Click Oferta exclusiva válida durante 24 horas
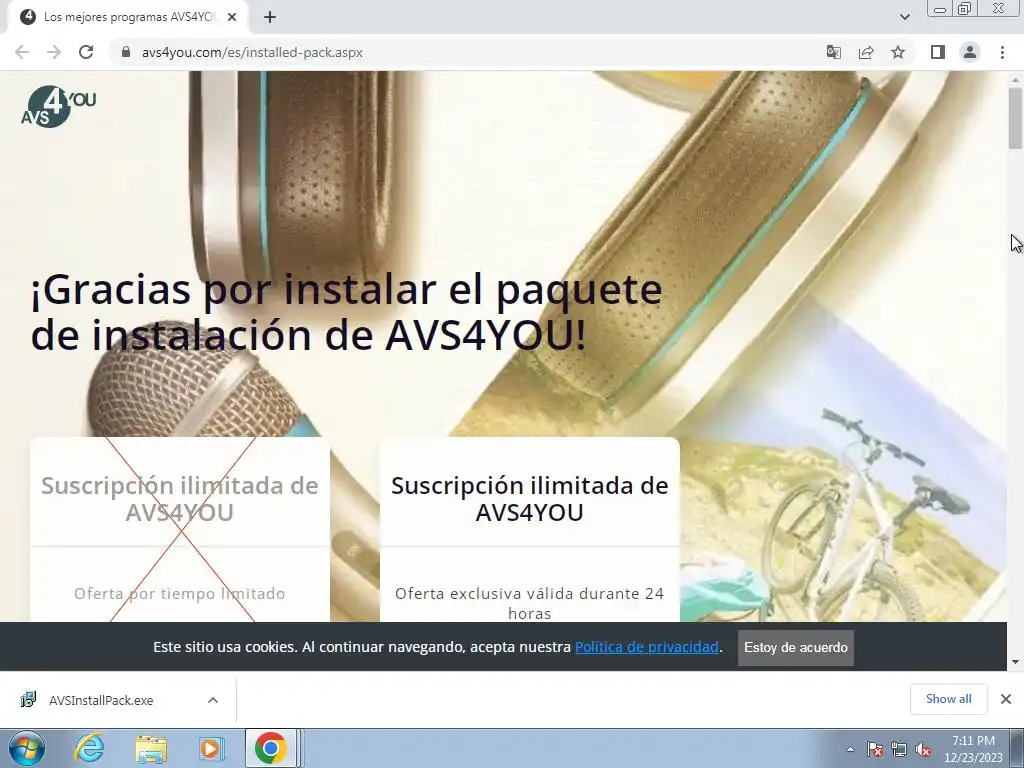 coord(530,603)
